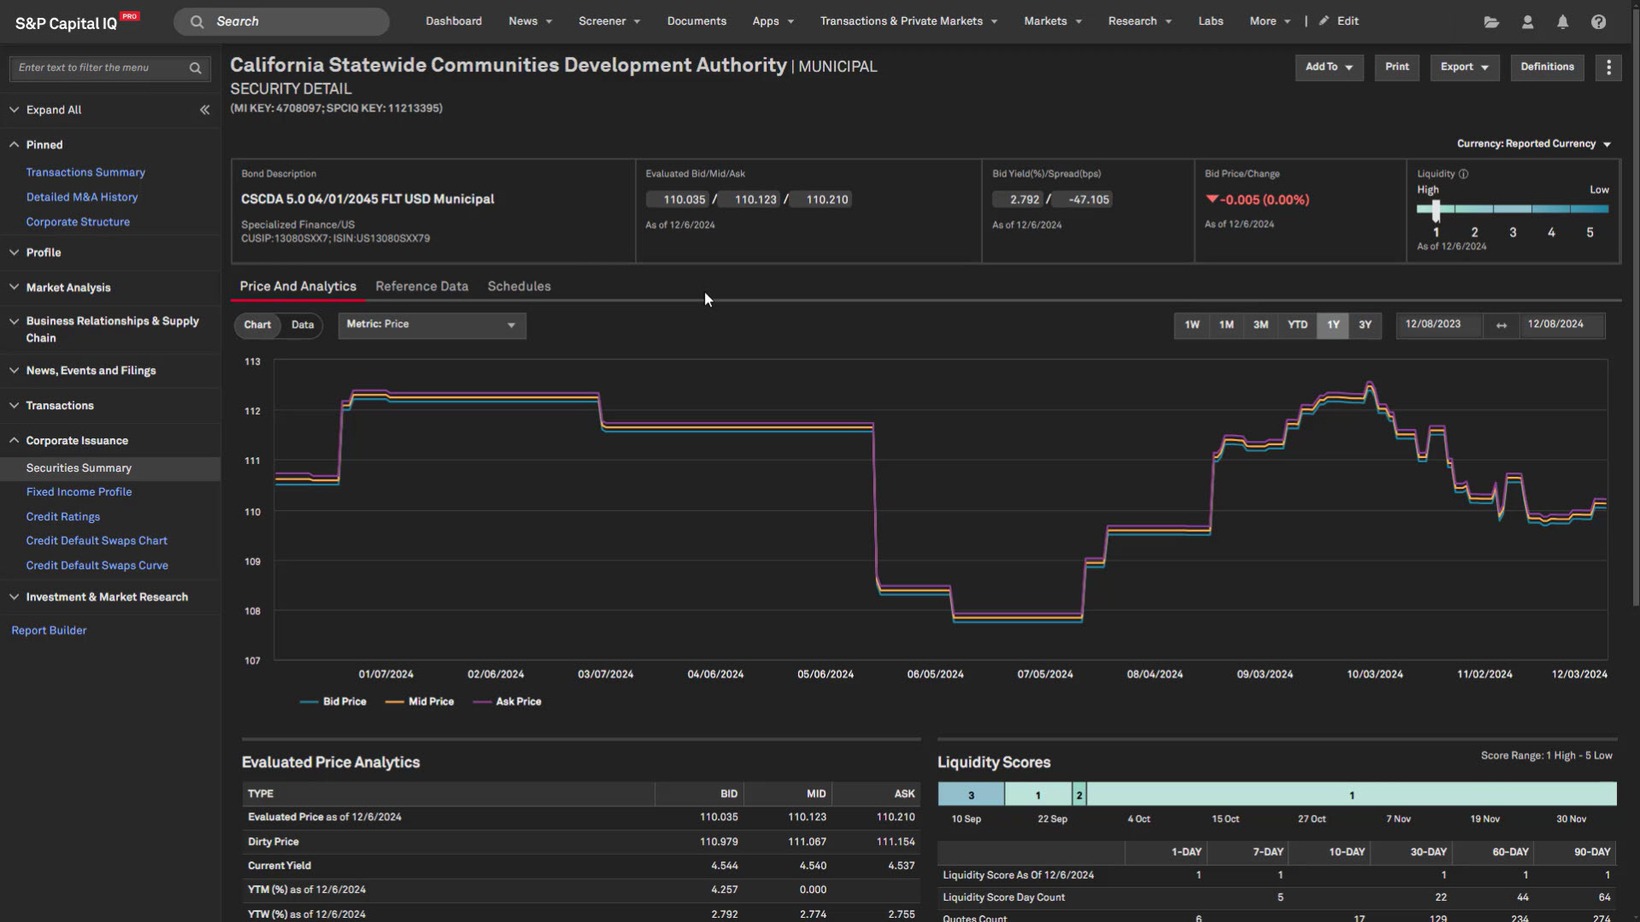Open the Markets menu
The height and width of the screenshot is (922, 1640).
pos(1053,21)
